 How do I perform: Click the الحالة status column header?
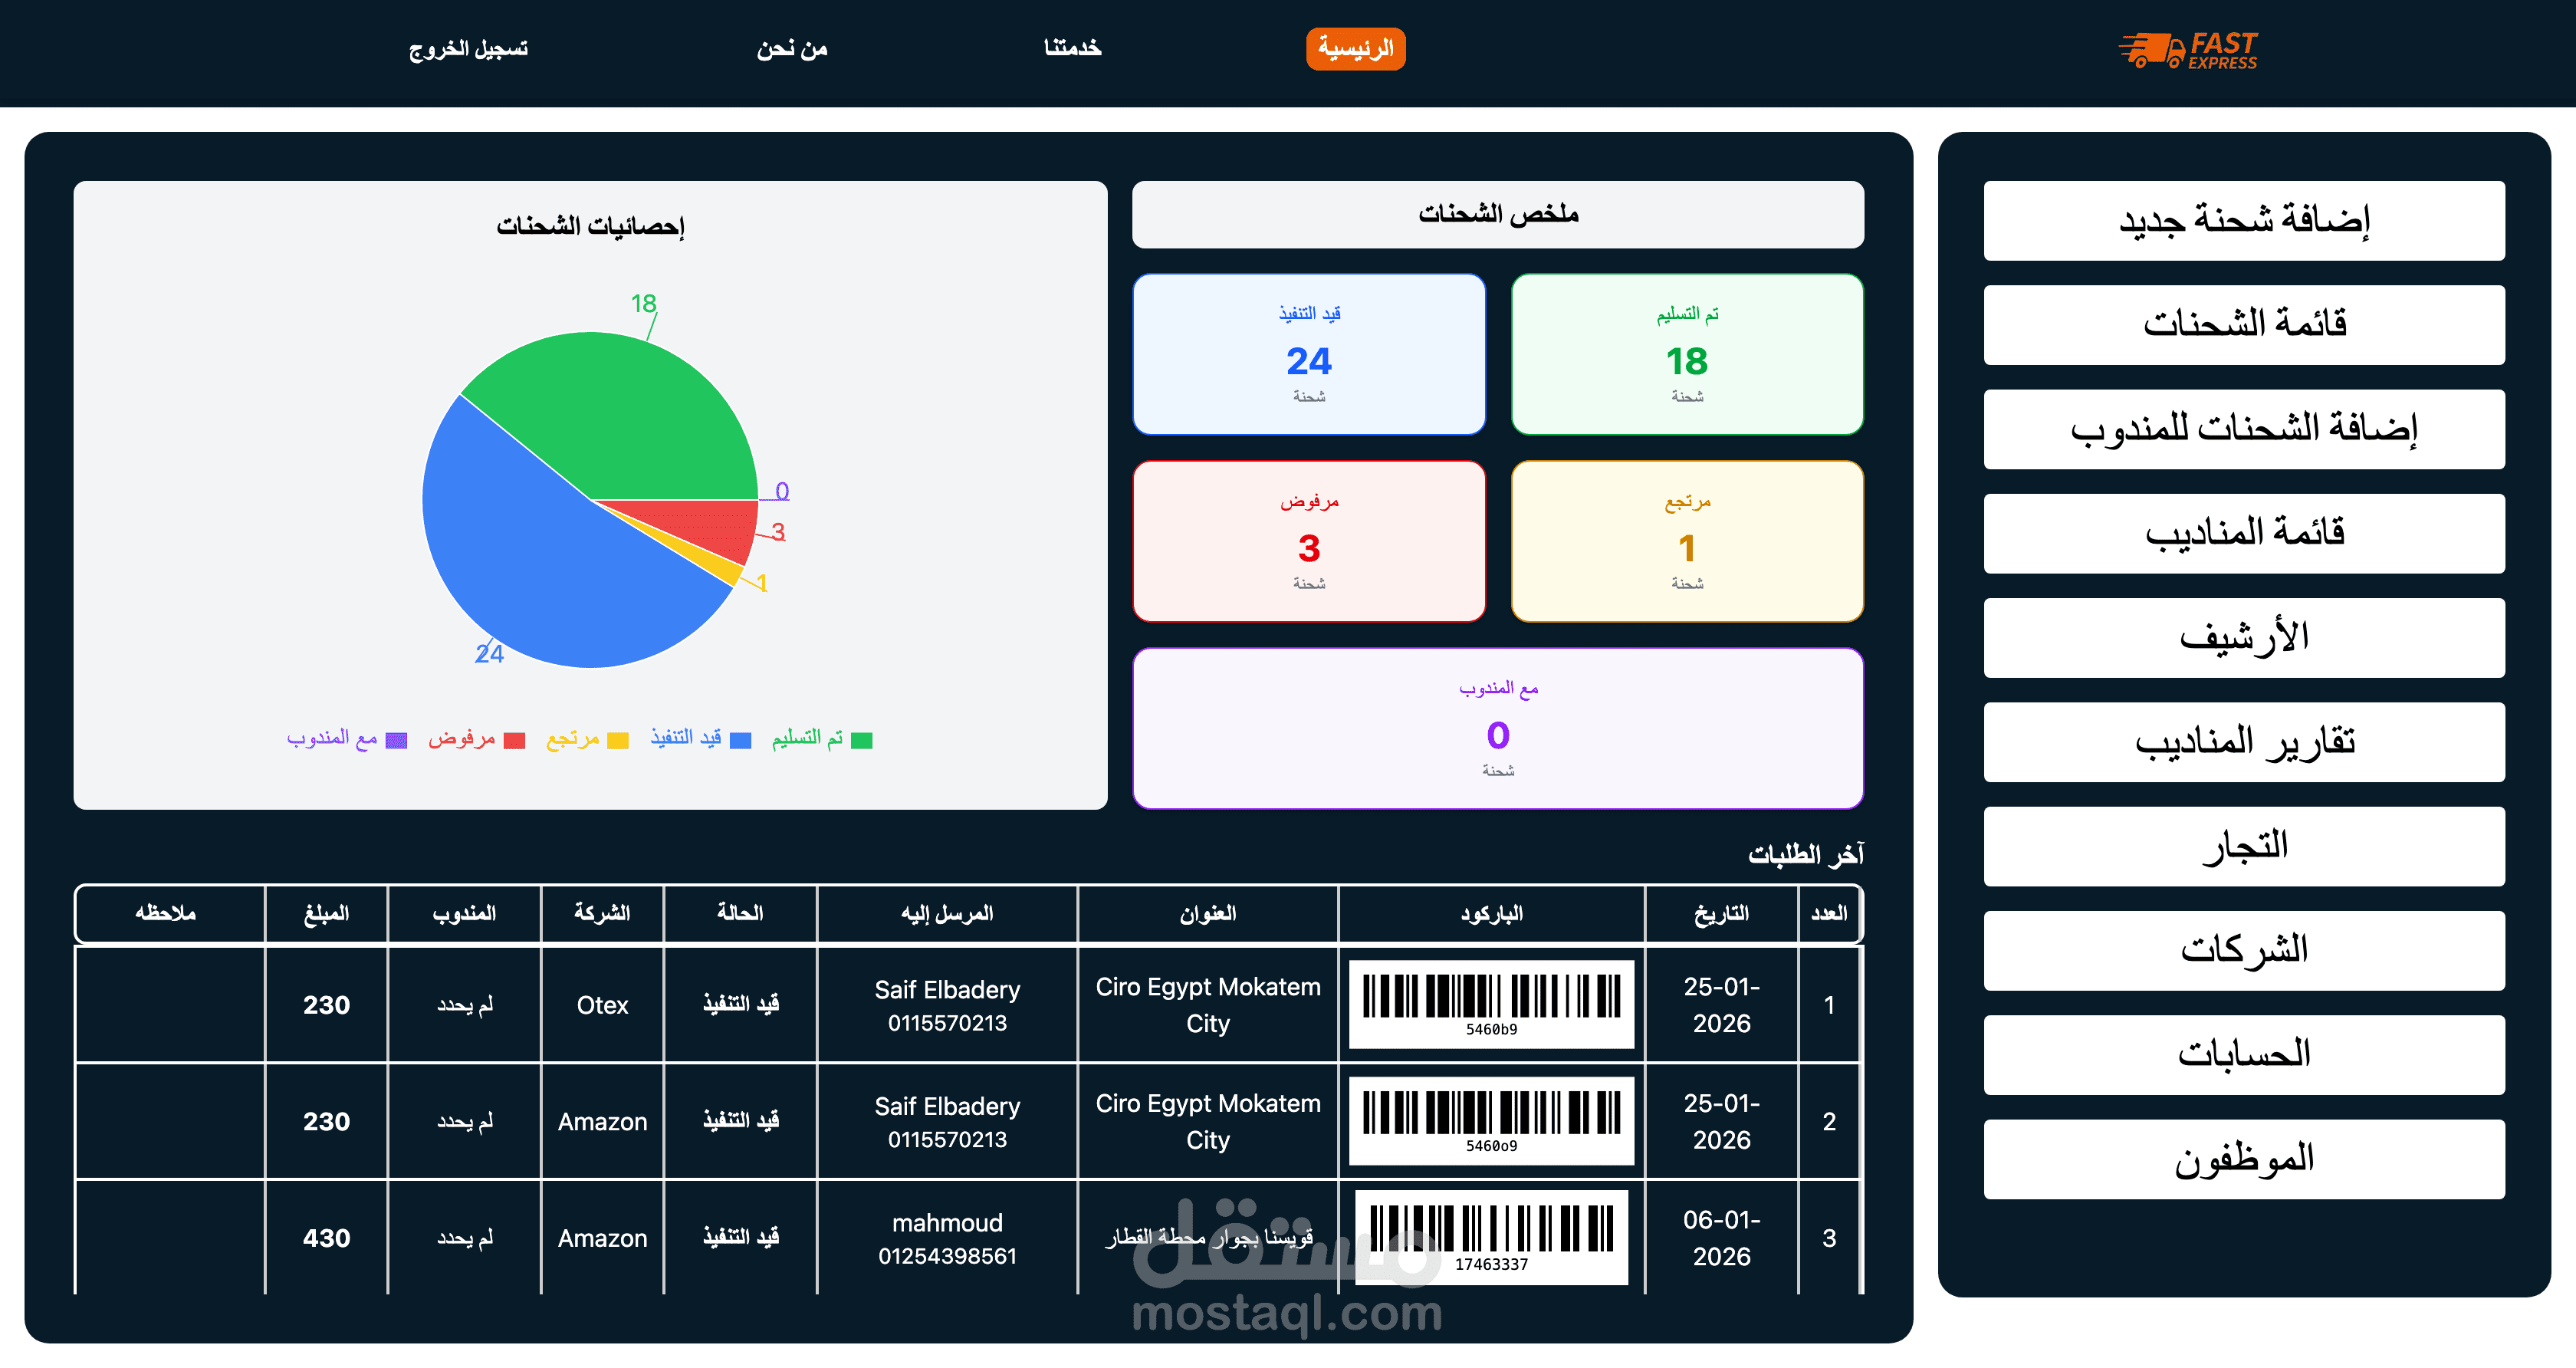(x=740, y=913)
